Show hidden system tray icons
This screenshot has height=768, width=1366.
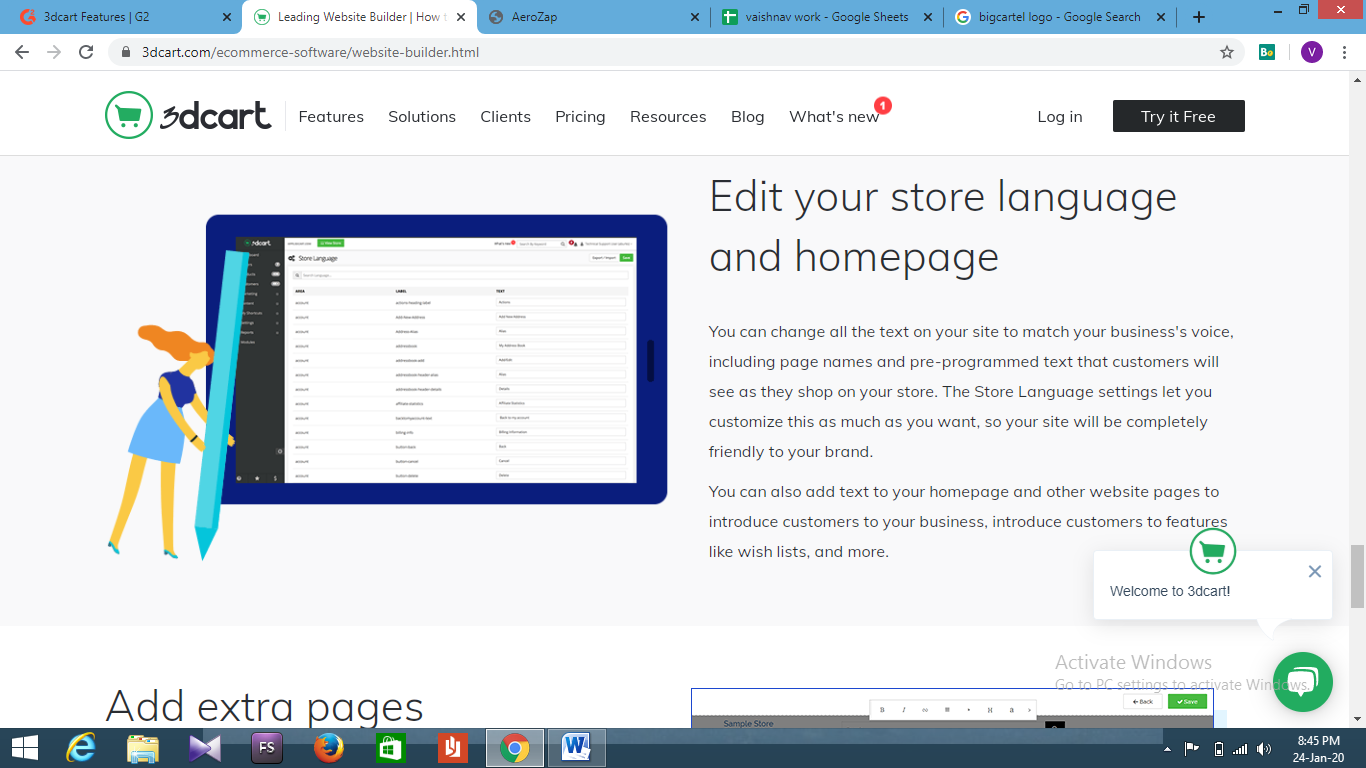[1167, 749]
